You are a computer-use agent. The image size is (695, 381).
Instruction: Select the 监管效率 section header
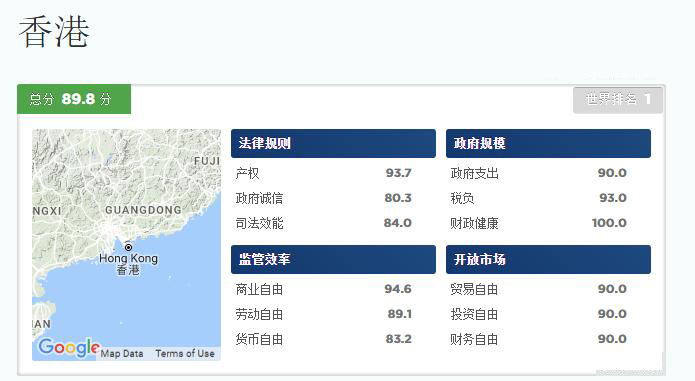click(333, 260)
